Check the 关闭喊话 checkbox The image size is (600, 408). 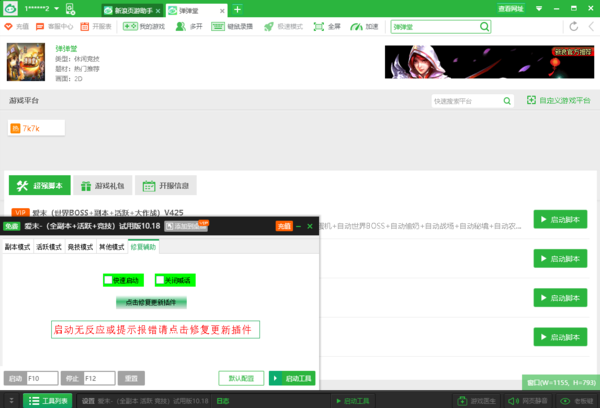[x=160, y=280]
